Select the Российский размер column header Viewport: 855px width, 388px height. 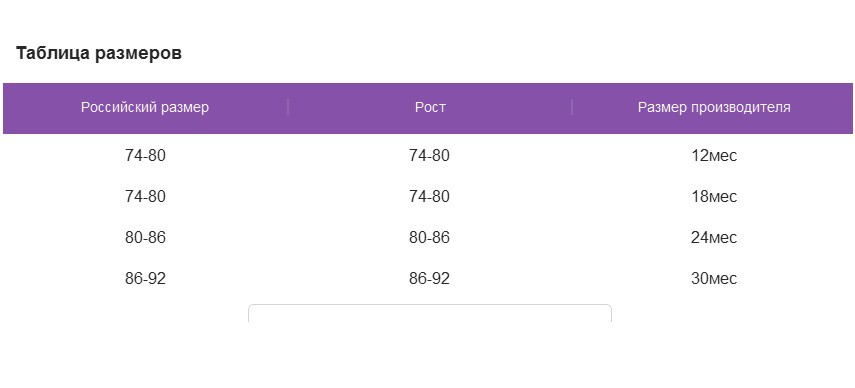tap(145, 107)
